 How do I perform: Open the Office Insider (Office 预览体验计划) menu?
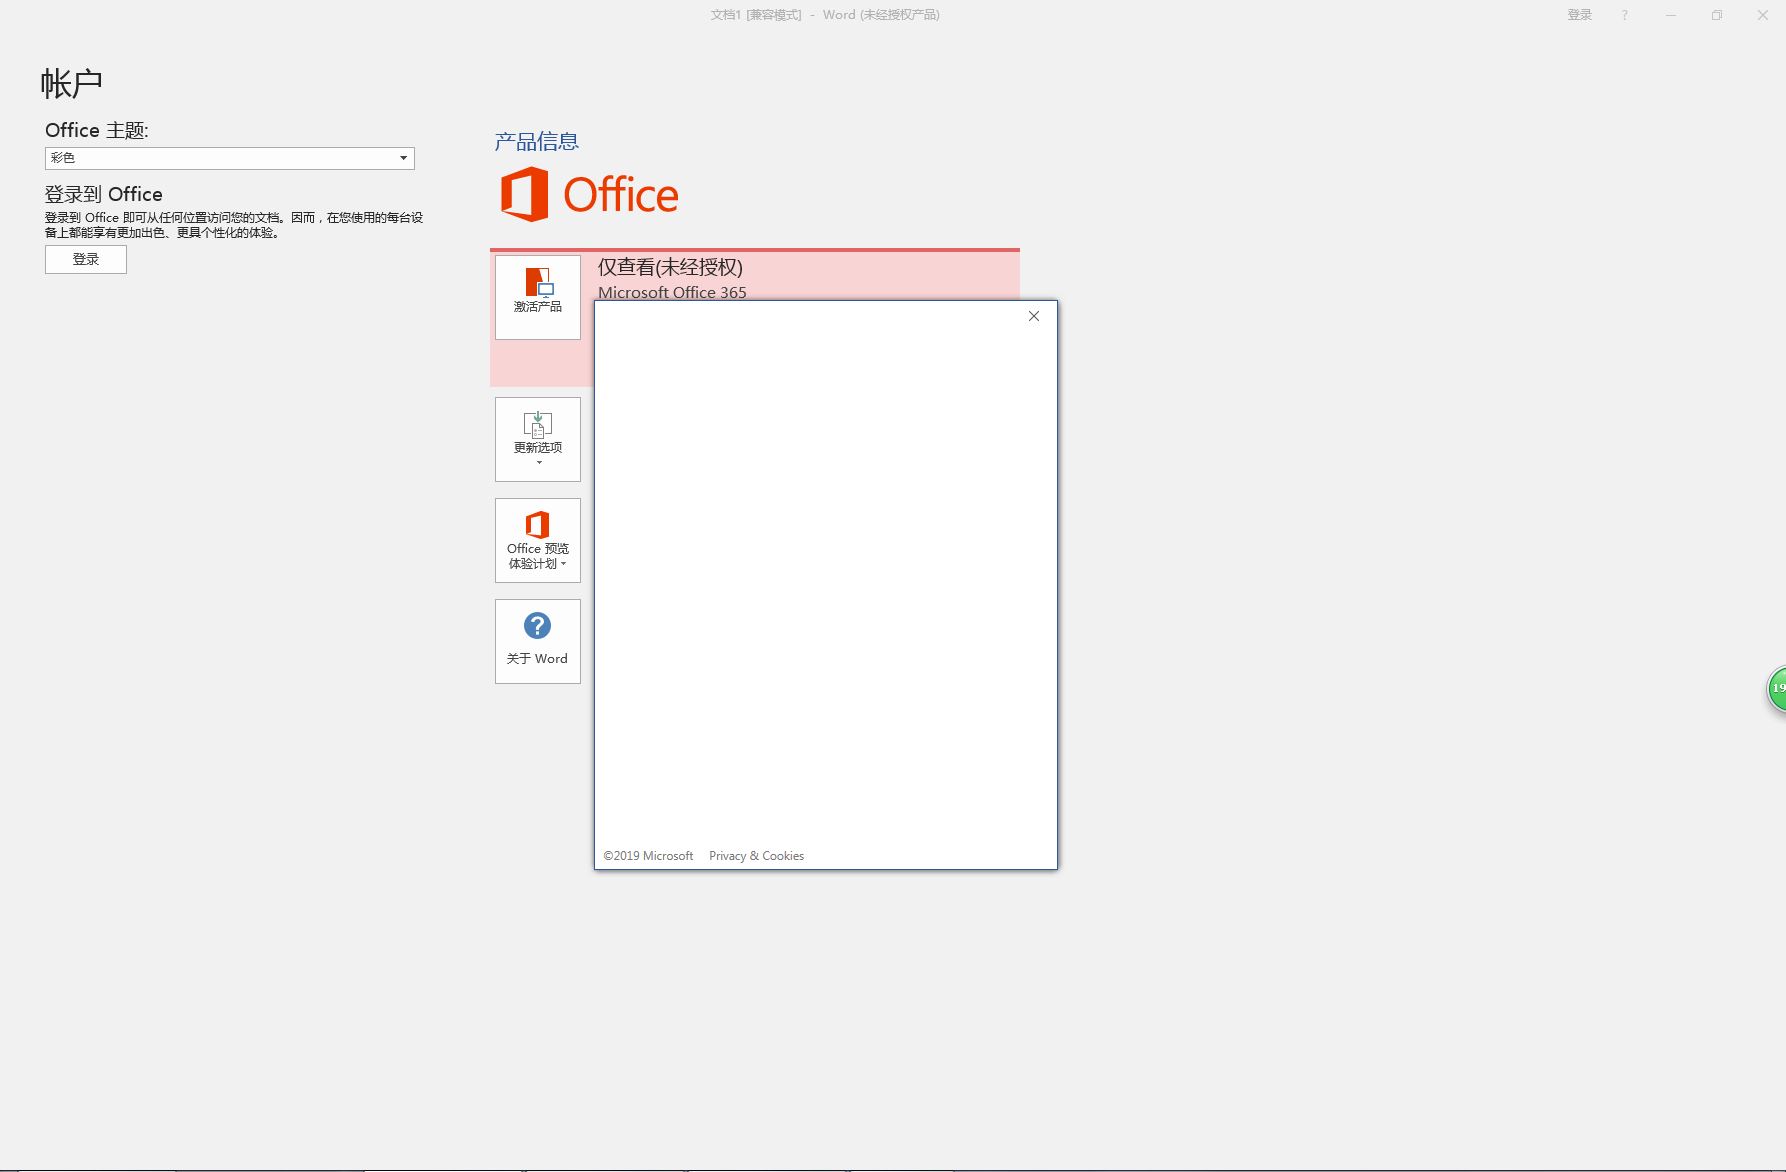(x=538, y=540)
